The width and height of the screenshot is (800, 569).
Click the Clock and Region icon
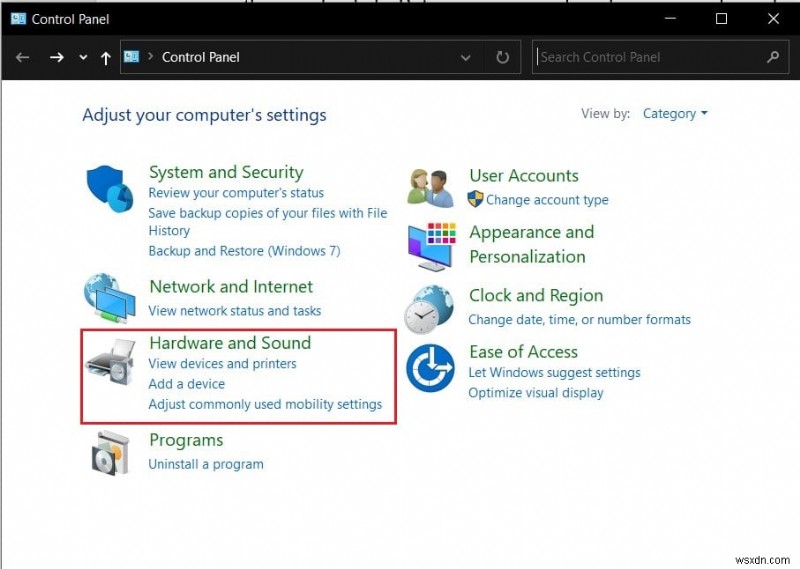431,308
